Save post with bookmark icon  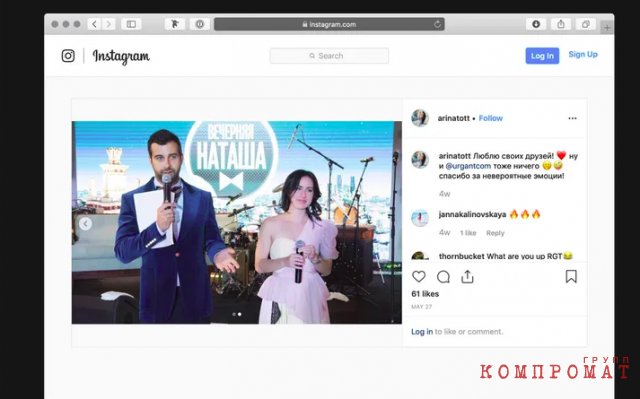(x=571, y=277)
